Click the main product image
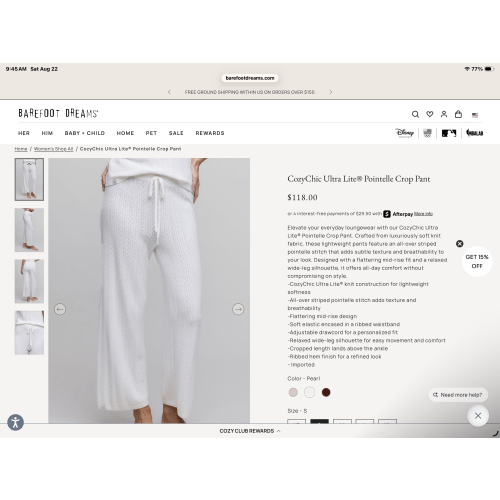This screenshot has height=500, width=500. tap(149, 291)
